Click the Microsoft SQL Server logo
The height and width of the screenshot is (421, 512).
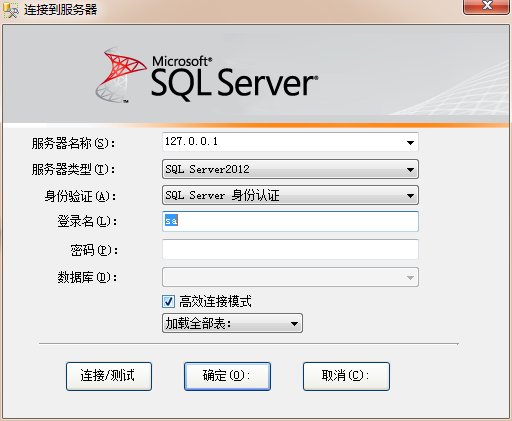[207, 75]
